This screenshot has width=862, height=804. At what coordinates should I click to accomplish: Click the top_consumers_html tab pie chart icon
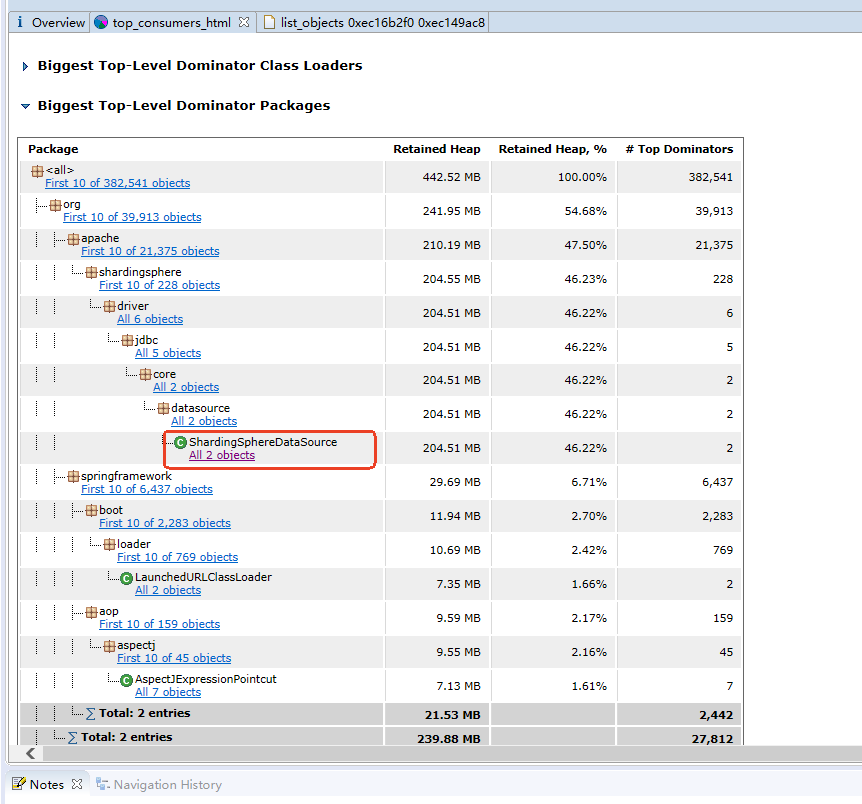click(101, 22)
